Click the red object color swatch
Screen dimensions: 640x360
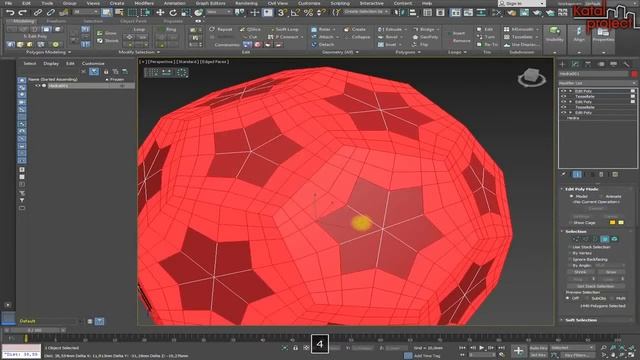(x=634, y=74)
